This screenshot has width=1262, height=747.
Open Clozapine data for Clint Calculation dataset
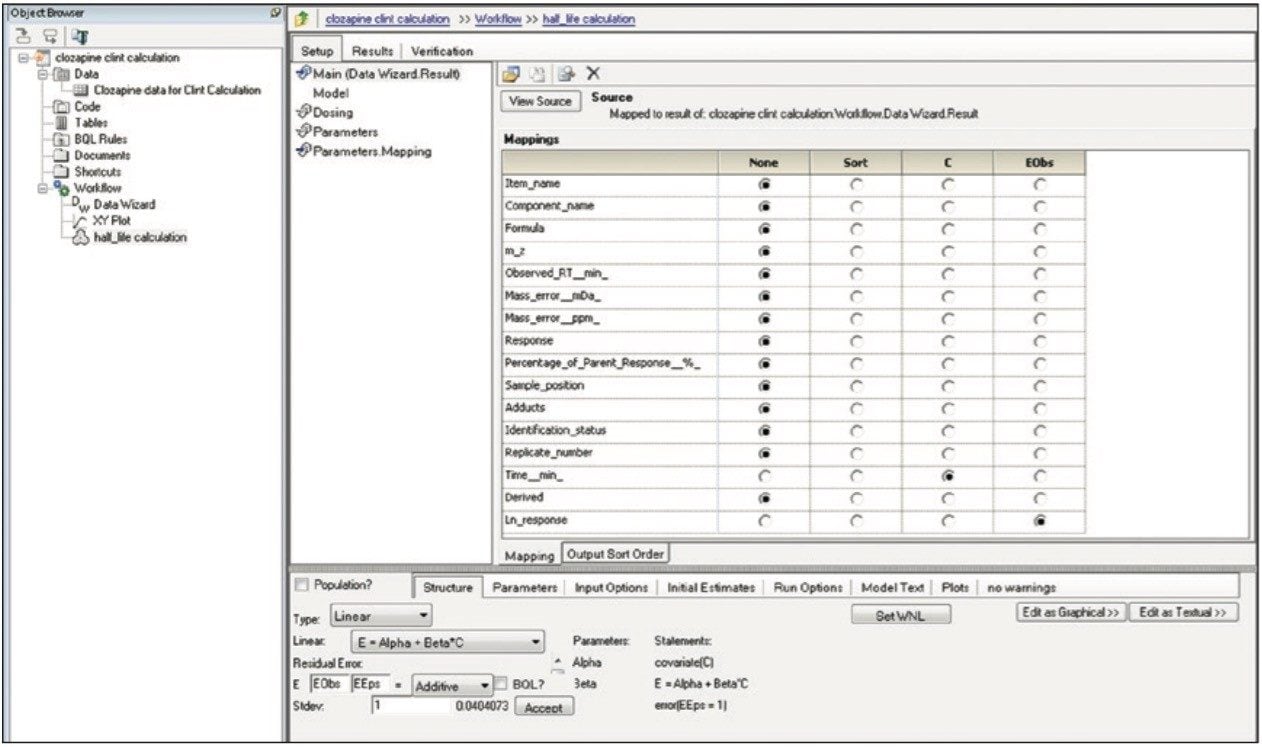click(x=177, y=90)
